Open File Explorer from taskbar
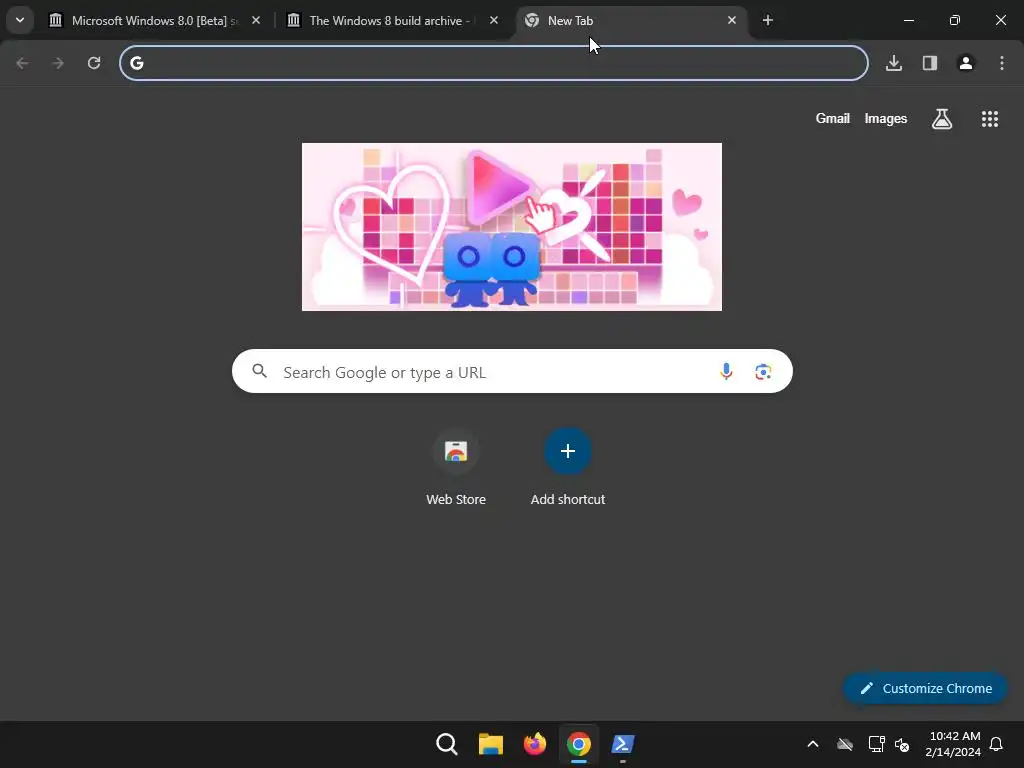The image size is (1024, 768). click(x=490, y=744)
